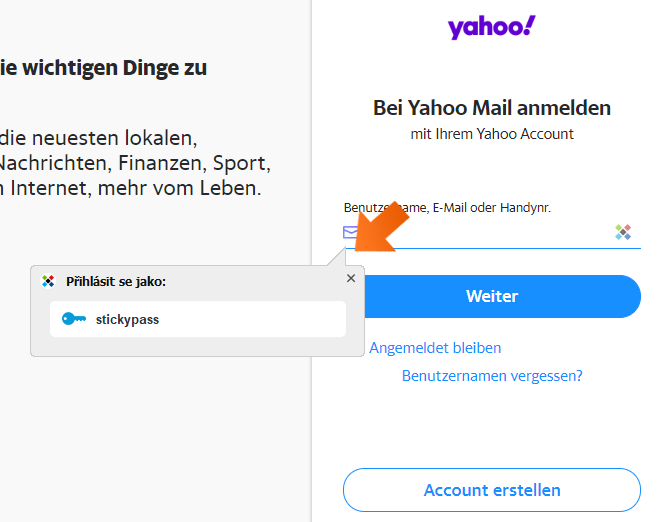657x522 pixels.
Task: Open Sticky Password icon inside username field
Action: coord(623,232)
